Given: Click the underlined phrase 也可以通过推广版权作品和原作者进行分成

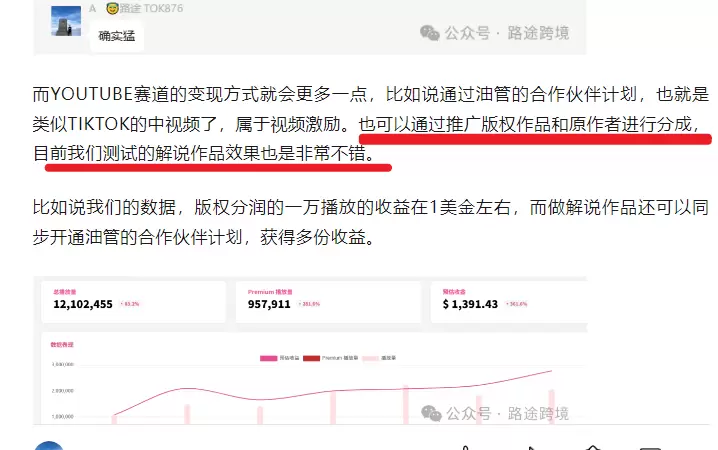Looking at the screenshot, I should point(526,124).
